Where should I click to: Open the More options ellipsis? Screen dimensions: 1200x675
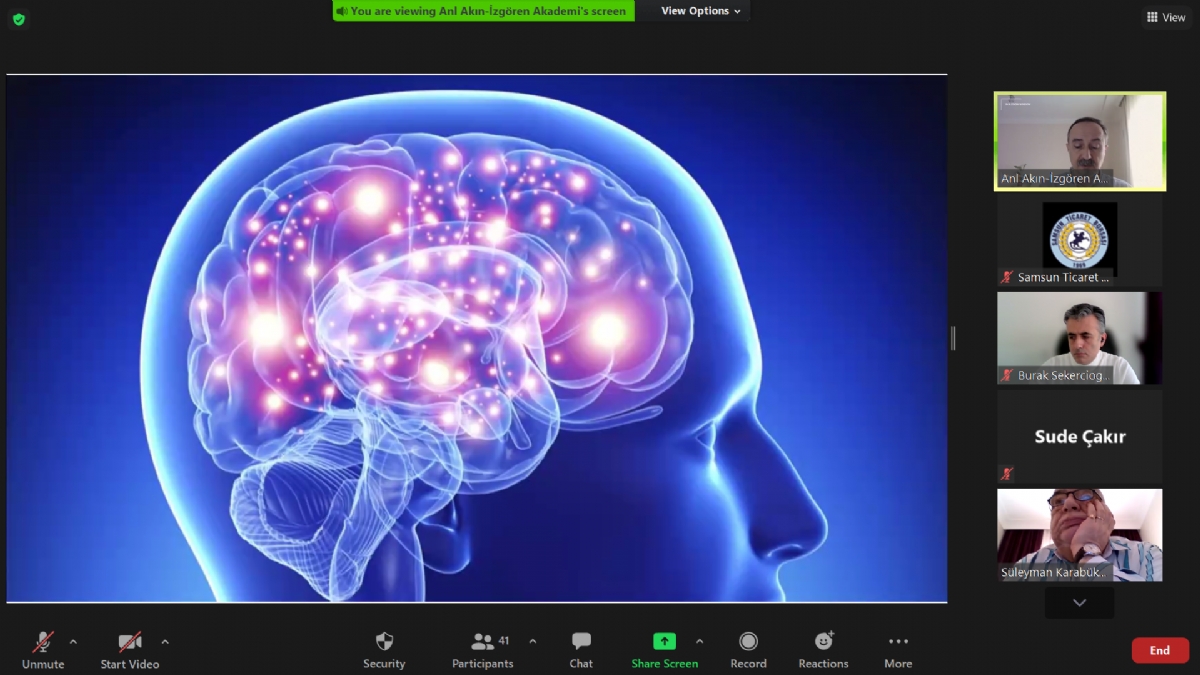click(898, 649)
